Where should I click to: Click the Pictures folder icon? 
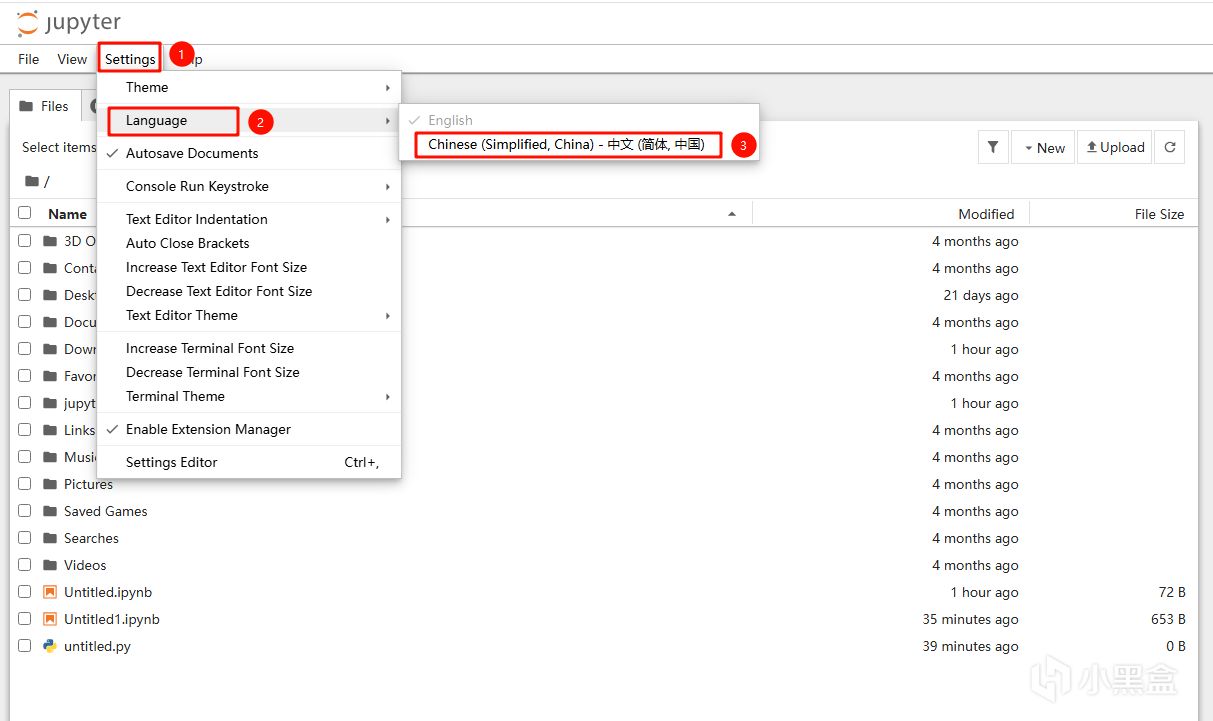(x=50, y=484)
